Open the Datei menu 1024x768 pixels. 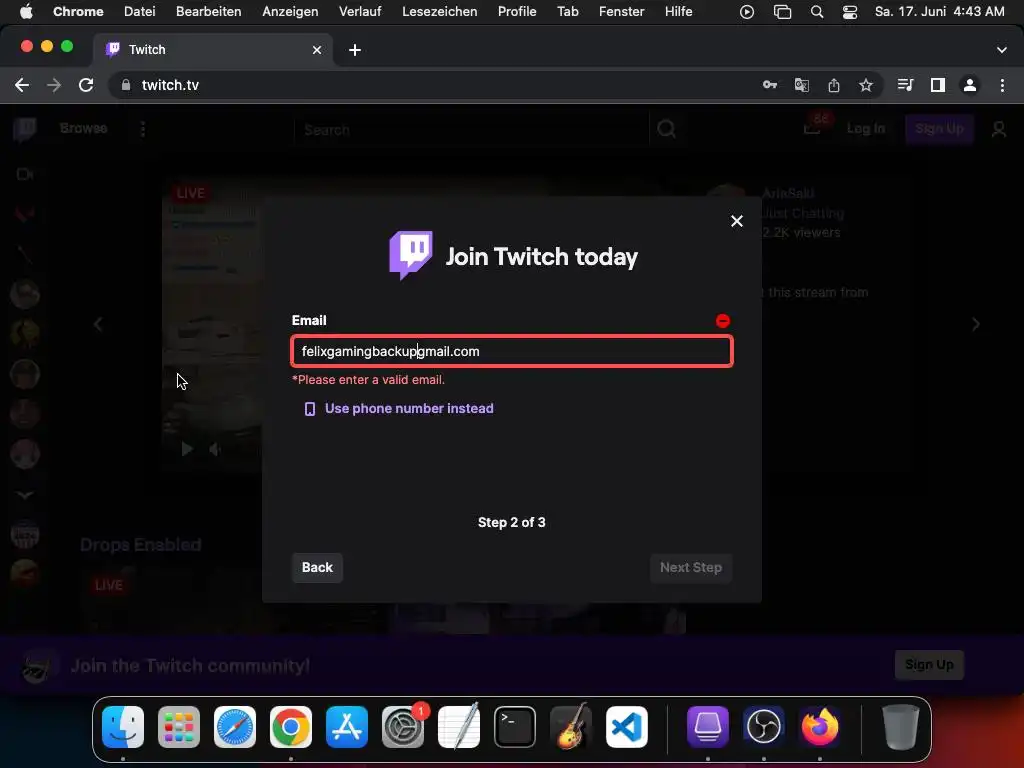coord(140,12)
